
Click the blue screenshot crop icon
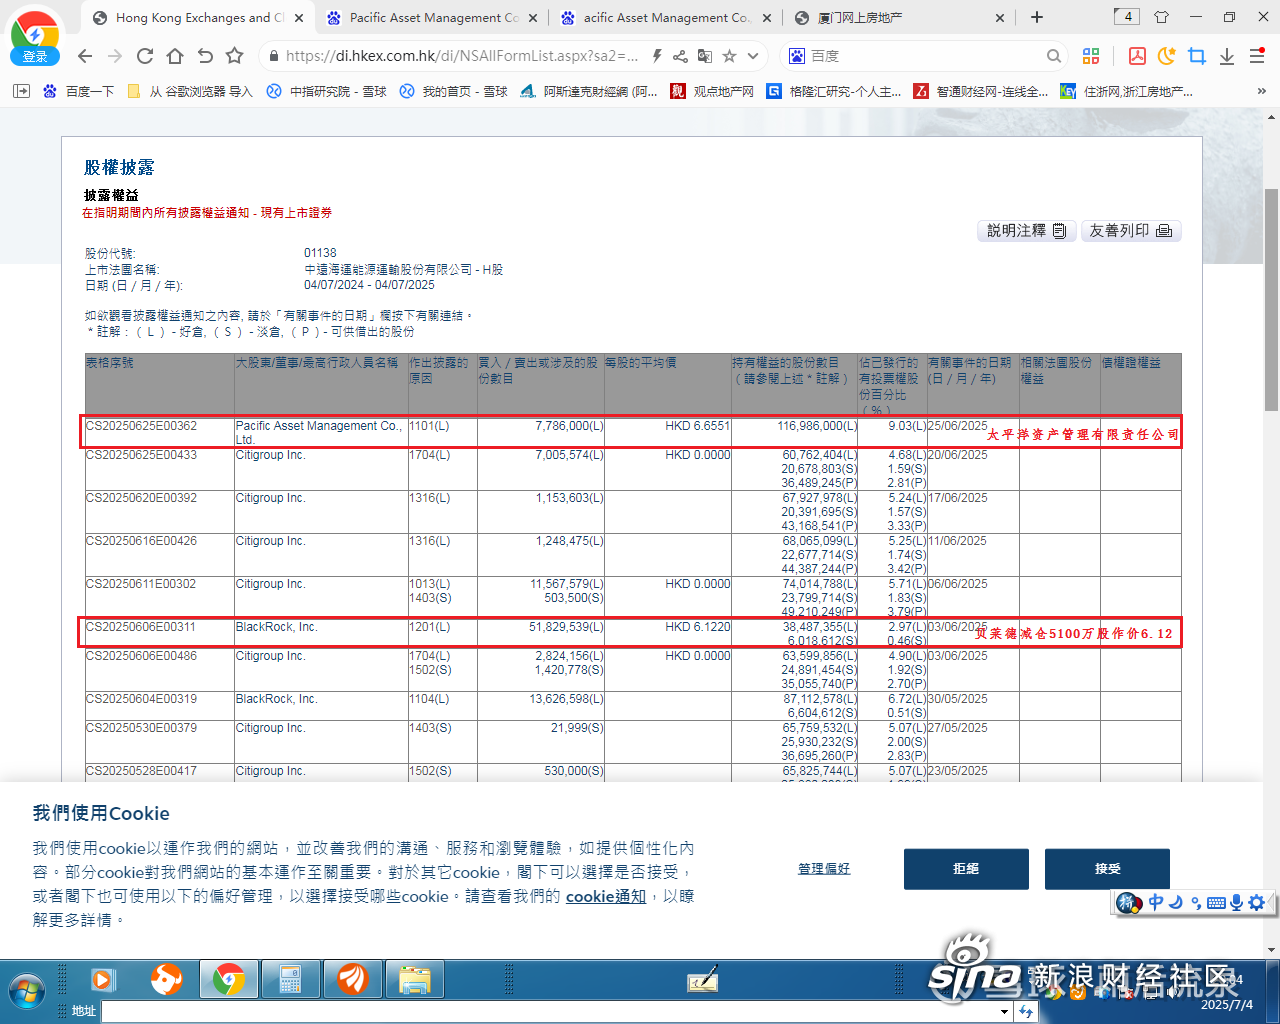1197,56
